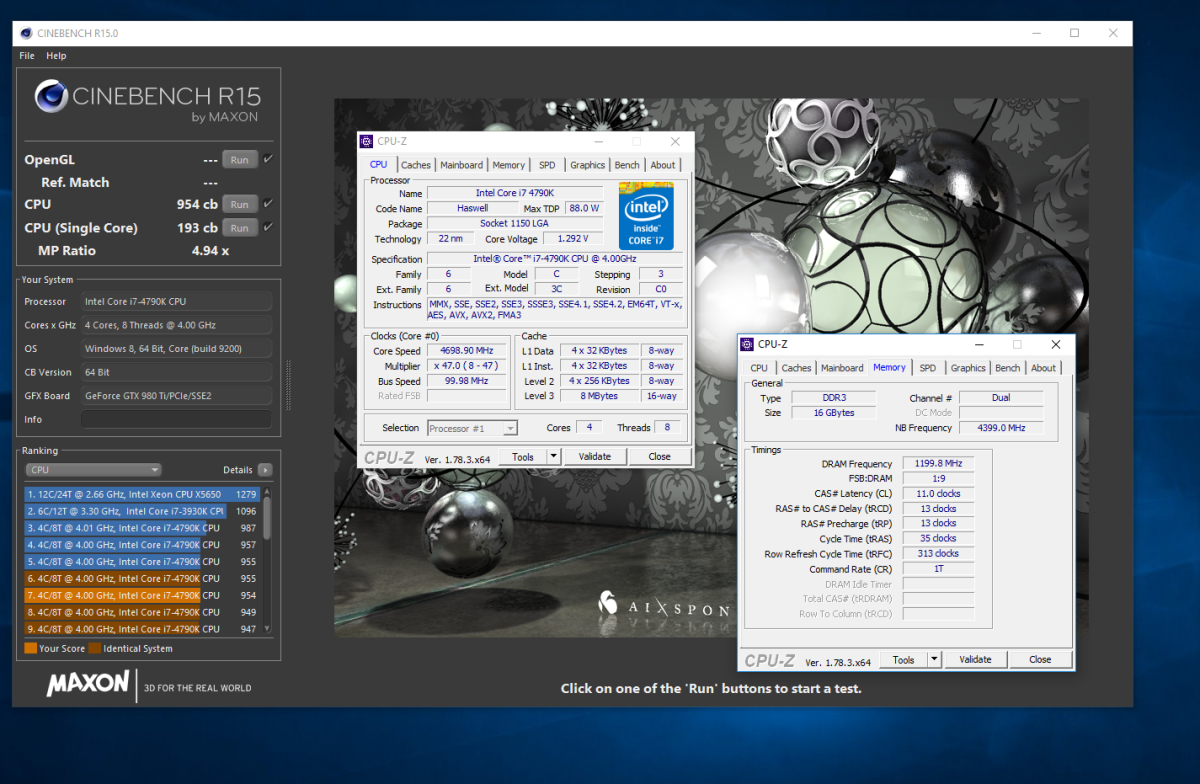Select the Xeon X5650 ranking entry scoring 1279
The height and width of the screenshot is (784, 1200).
click(x=142, y=494)
